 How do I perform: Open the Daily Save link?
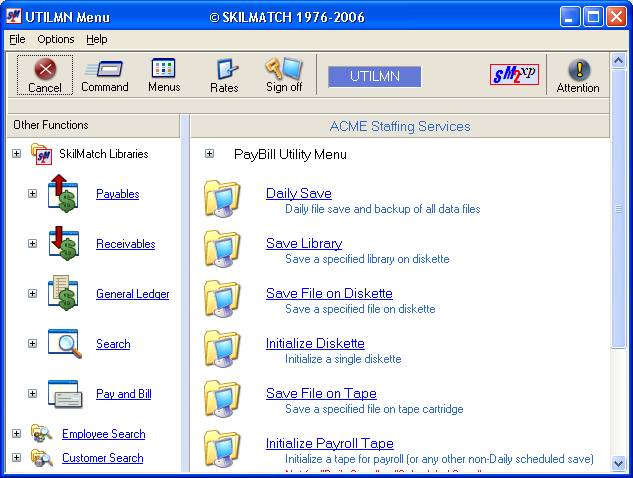point(299,193)
